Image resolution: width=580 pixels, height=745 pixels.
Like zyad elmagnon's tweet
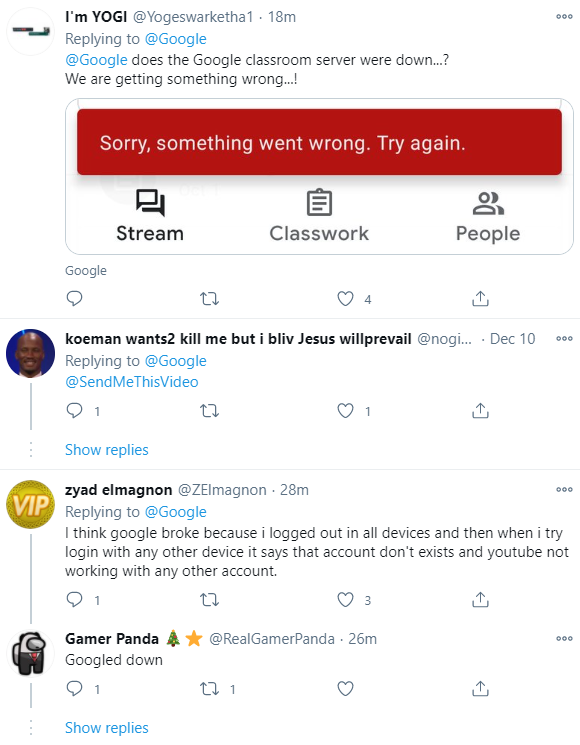click(x=345, y=600)
